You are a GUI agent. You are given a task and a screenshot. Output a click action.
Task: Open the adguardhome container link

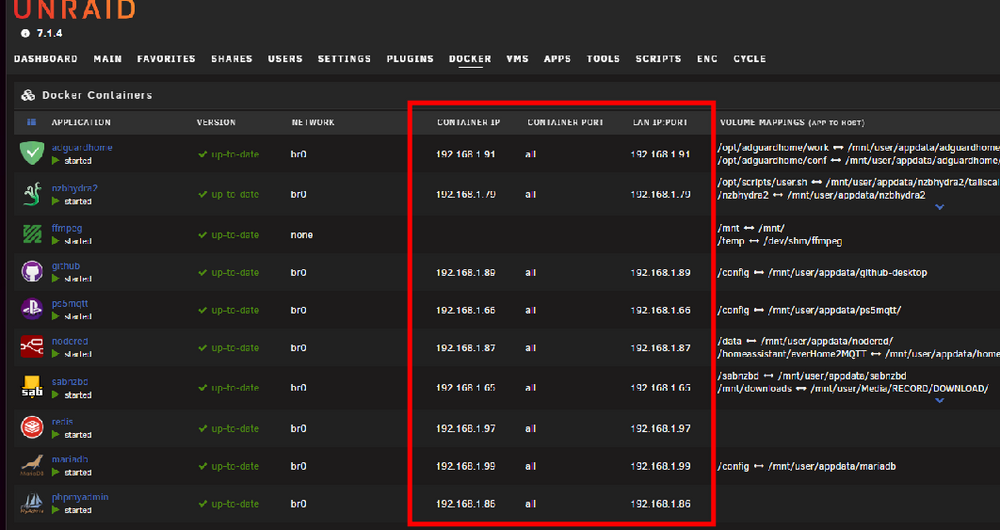[82, 147]
